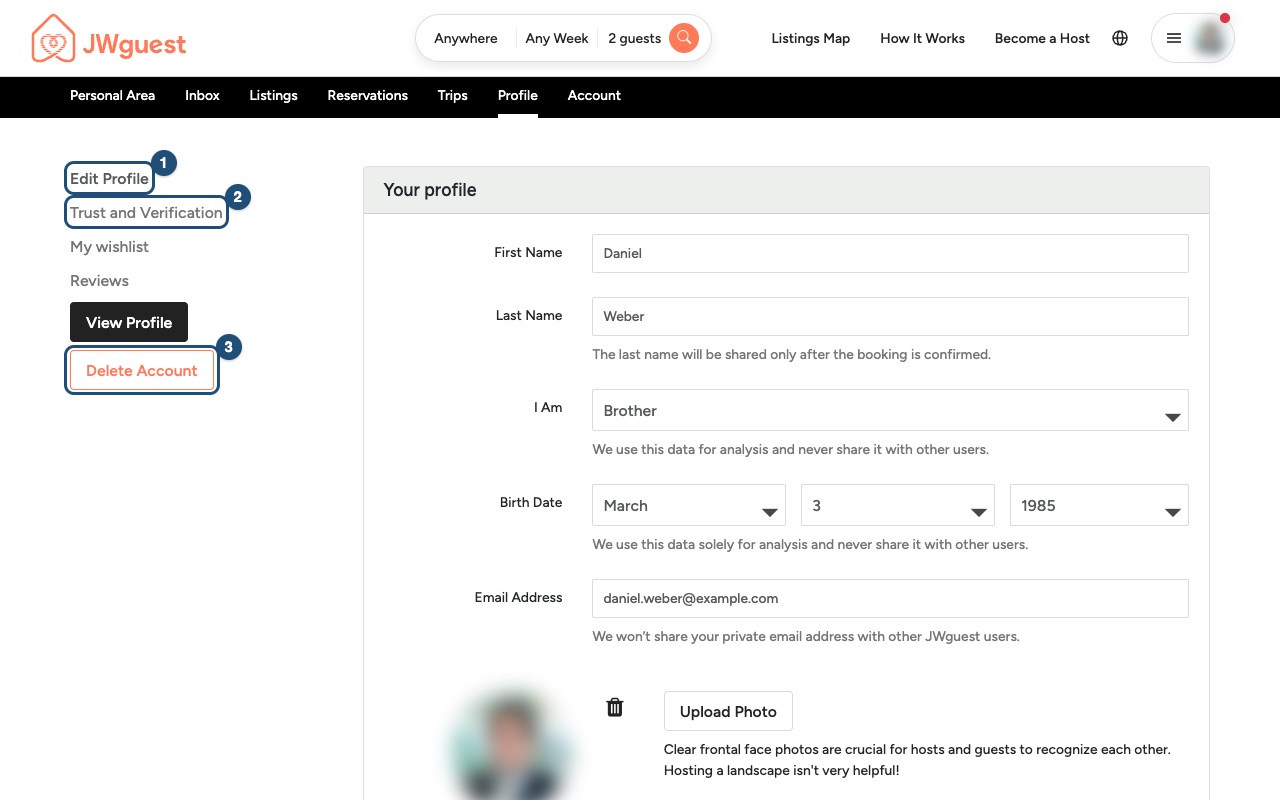Click Any Week in search bar
Image resolution: width=1280 pixels, height=800 pixels.
(557, 38)
